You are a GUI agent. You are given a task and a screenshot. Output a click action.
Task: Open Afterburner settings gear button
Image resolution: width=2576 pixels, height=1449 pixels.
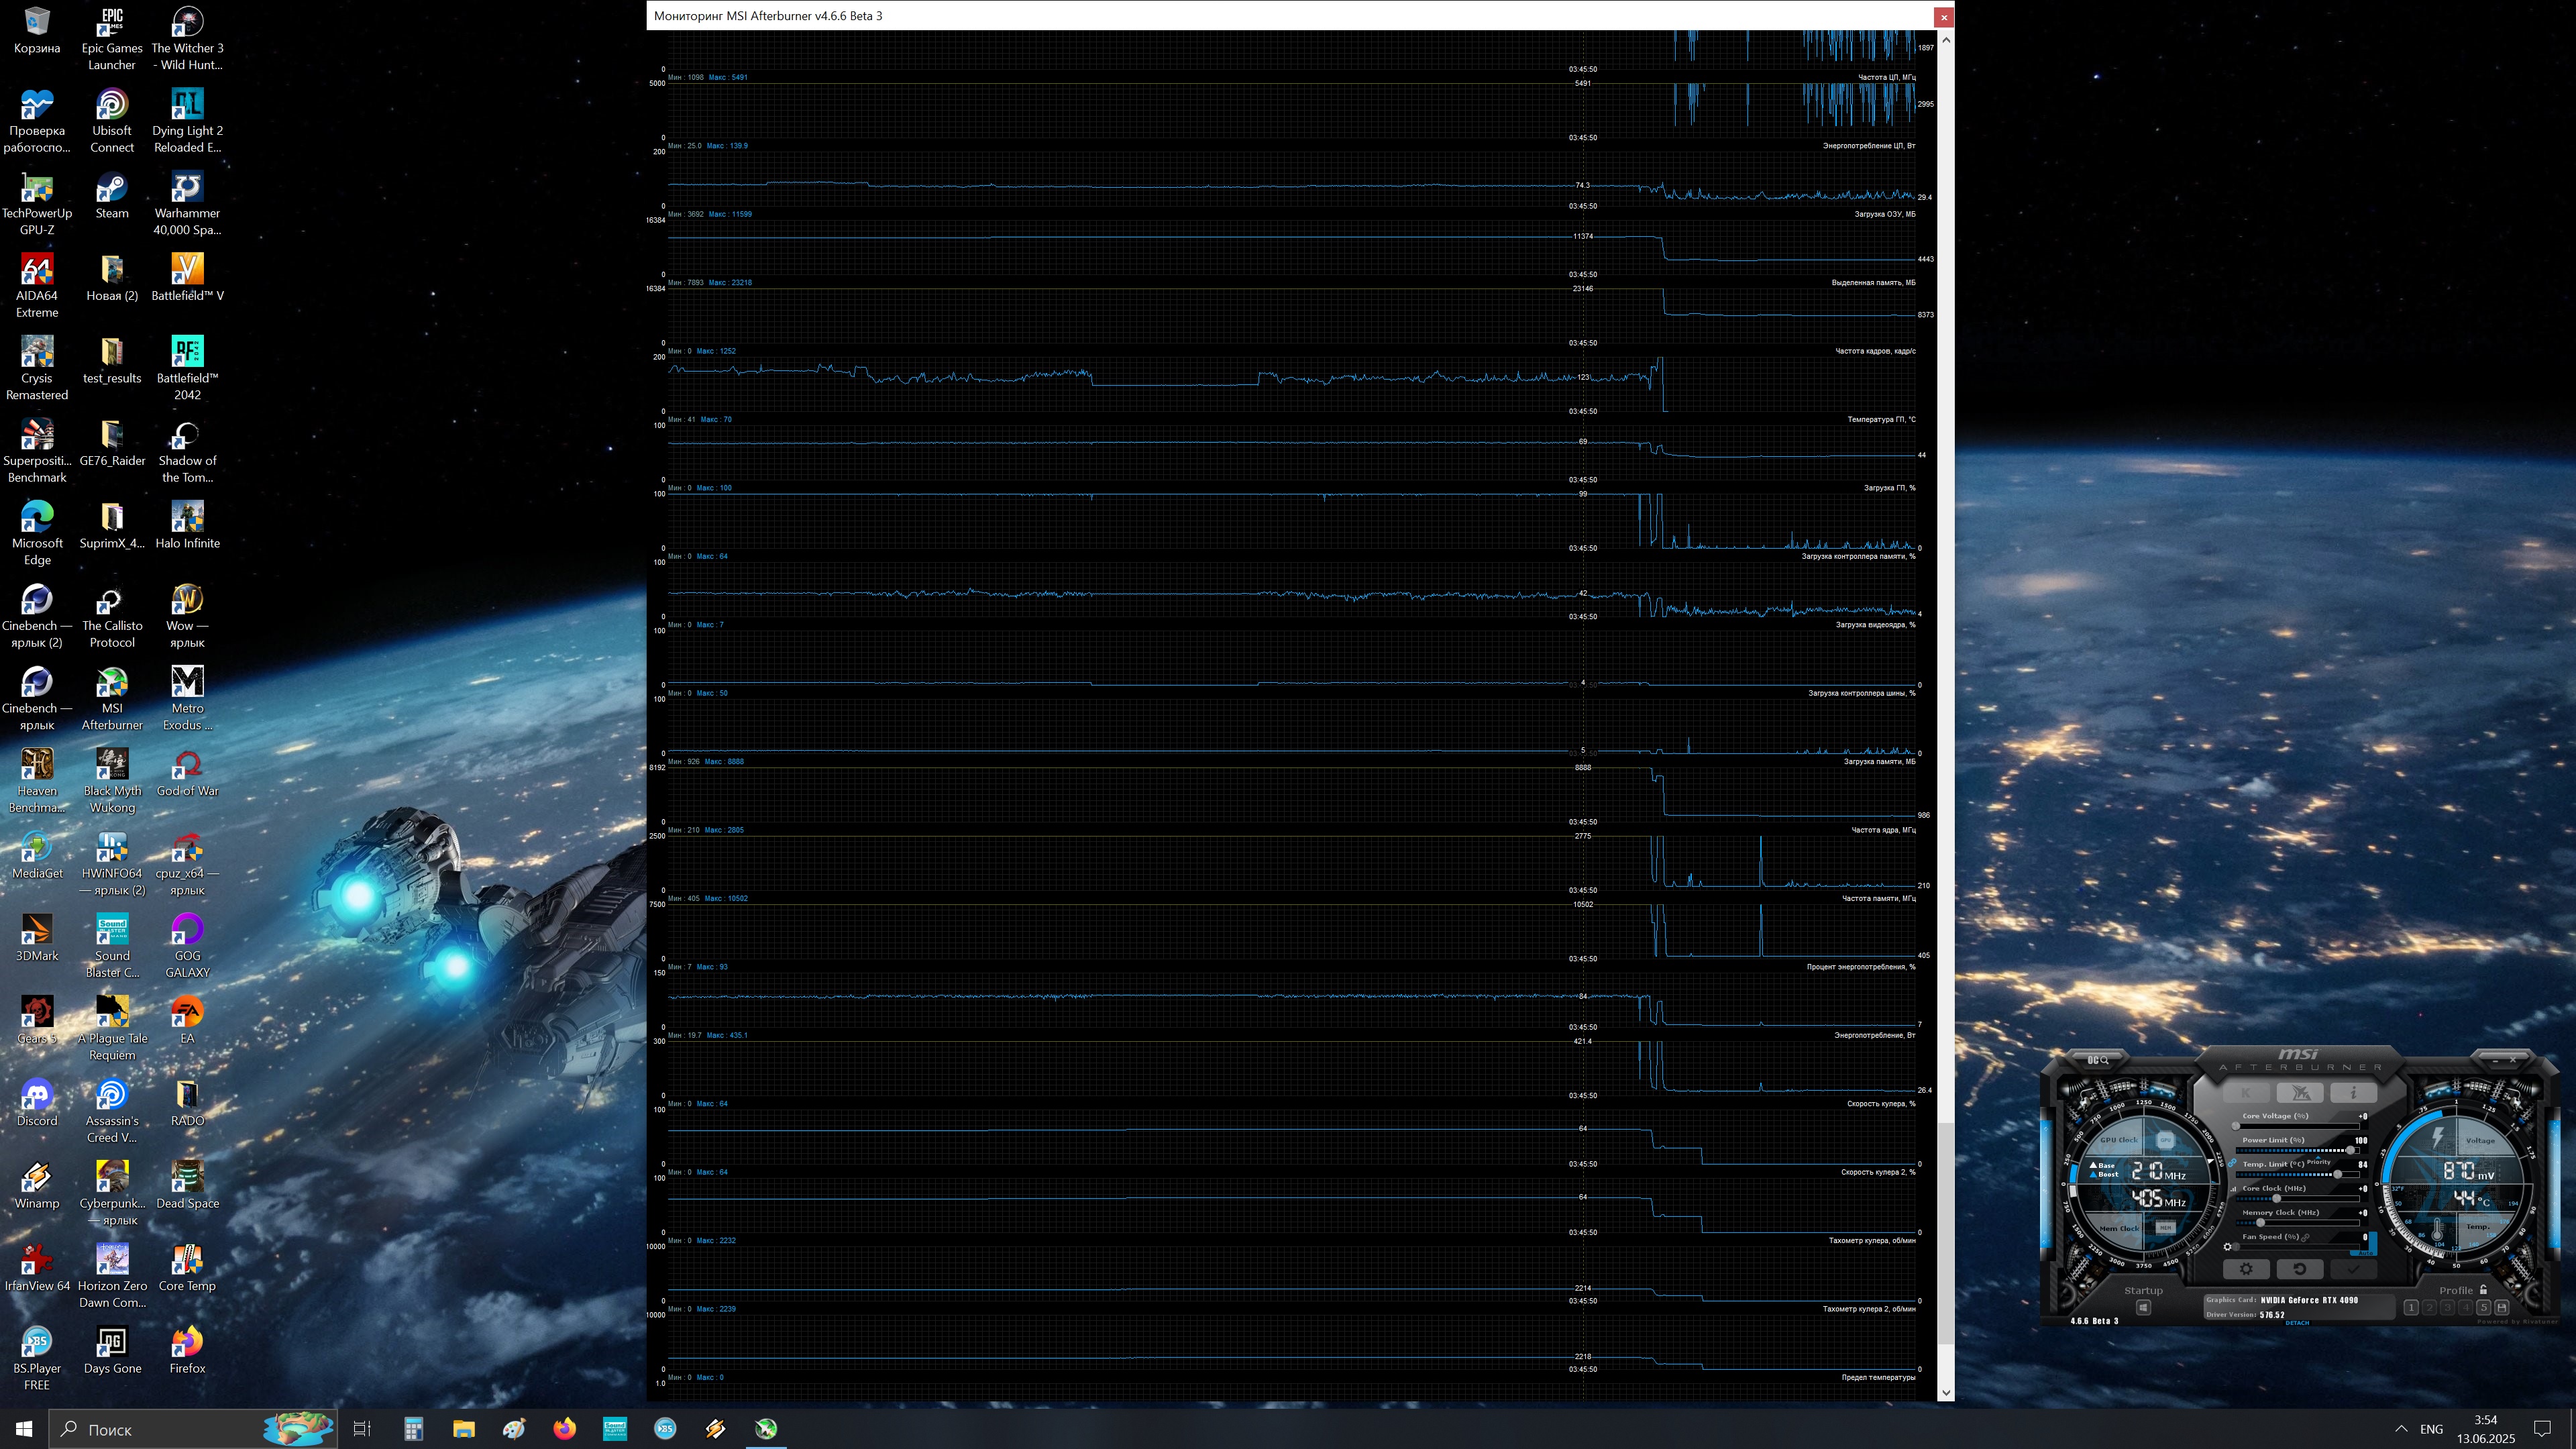[2246, 1269]
